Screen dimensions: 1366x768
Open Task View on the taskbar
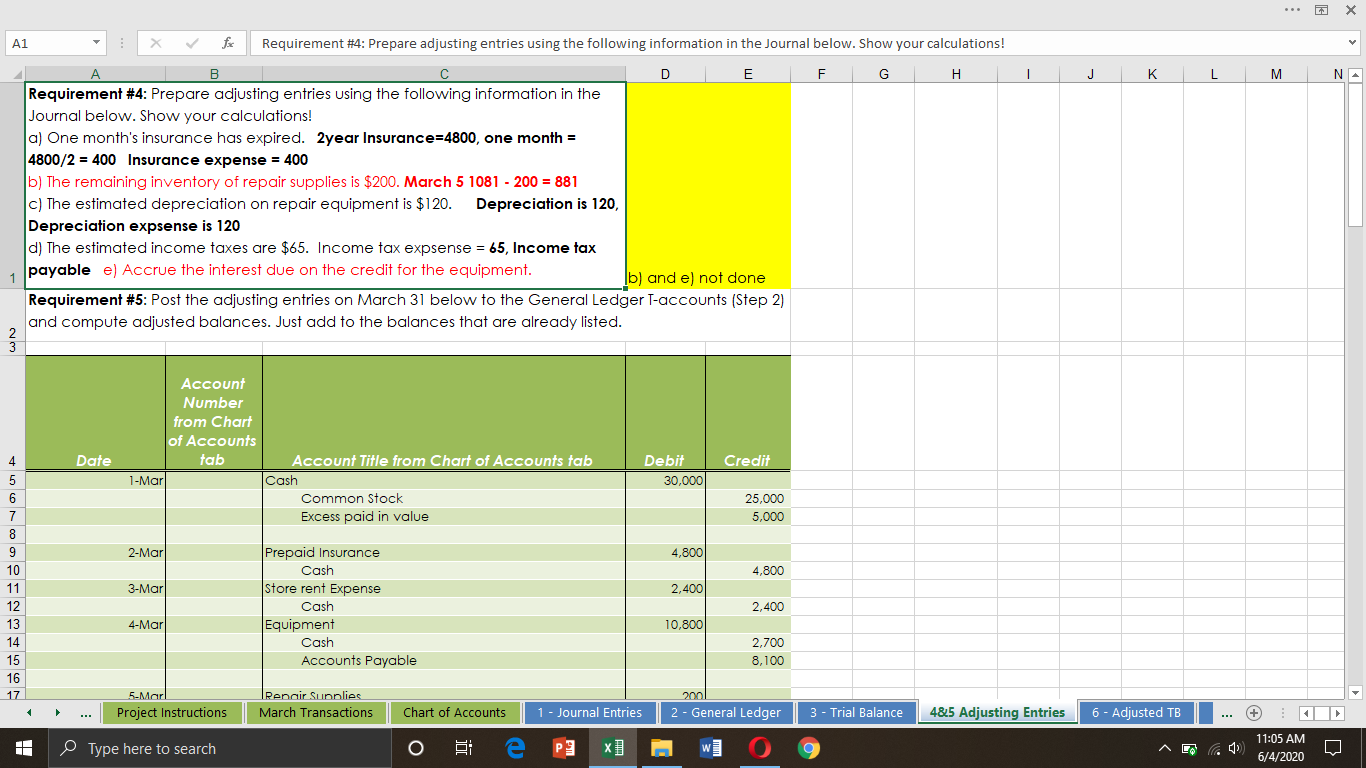click(x=464, y=748)
